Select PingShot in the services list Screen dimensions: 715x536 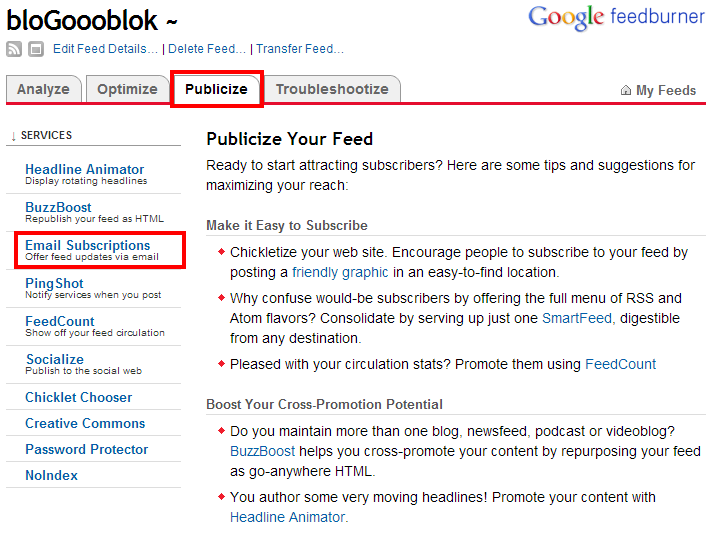pos(54,283)
